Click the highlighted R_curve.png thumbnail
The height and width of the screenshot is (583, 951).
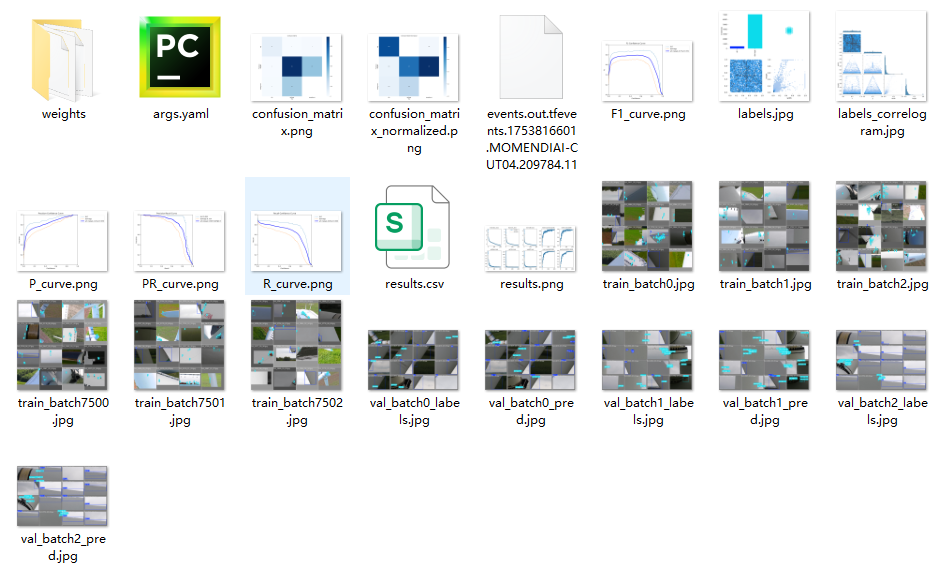point(297,241)
